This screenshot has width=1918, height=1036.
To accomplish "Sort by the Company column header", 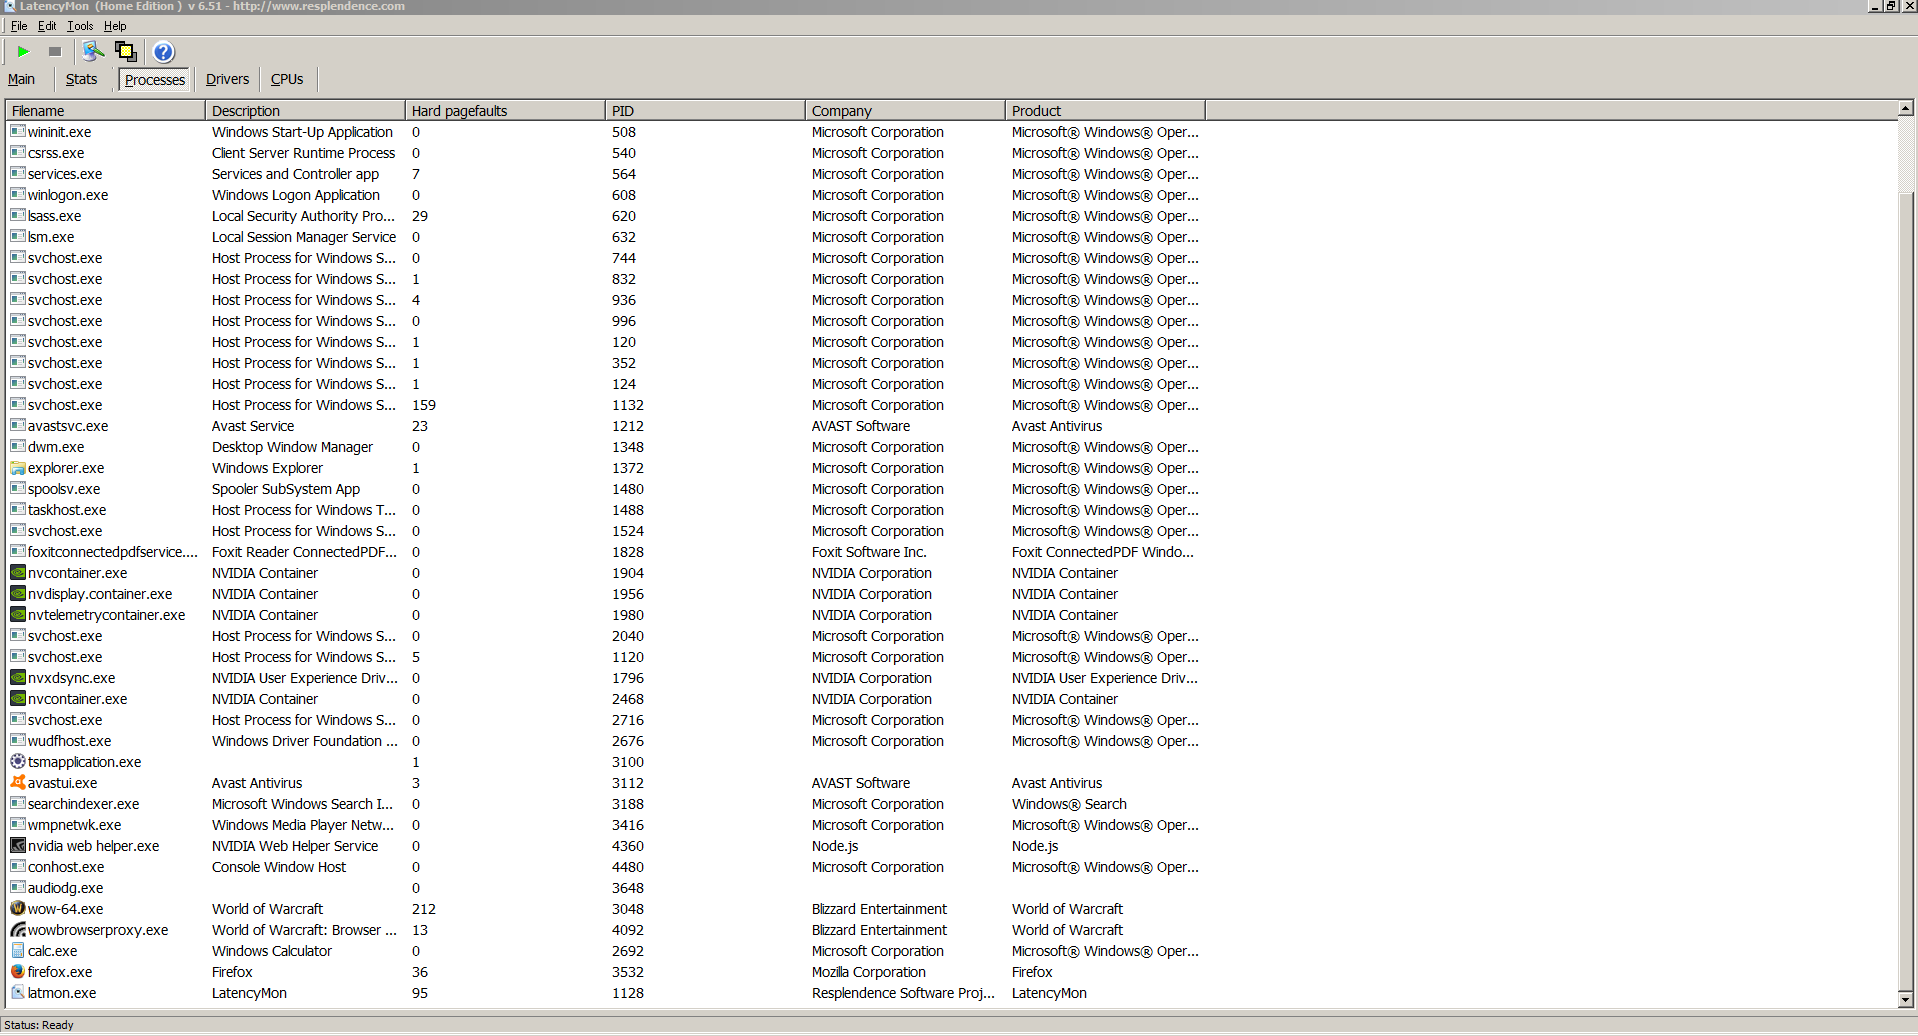I will point(905,111).
